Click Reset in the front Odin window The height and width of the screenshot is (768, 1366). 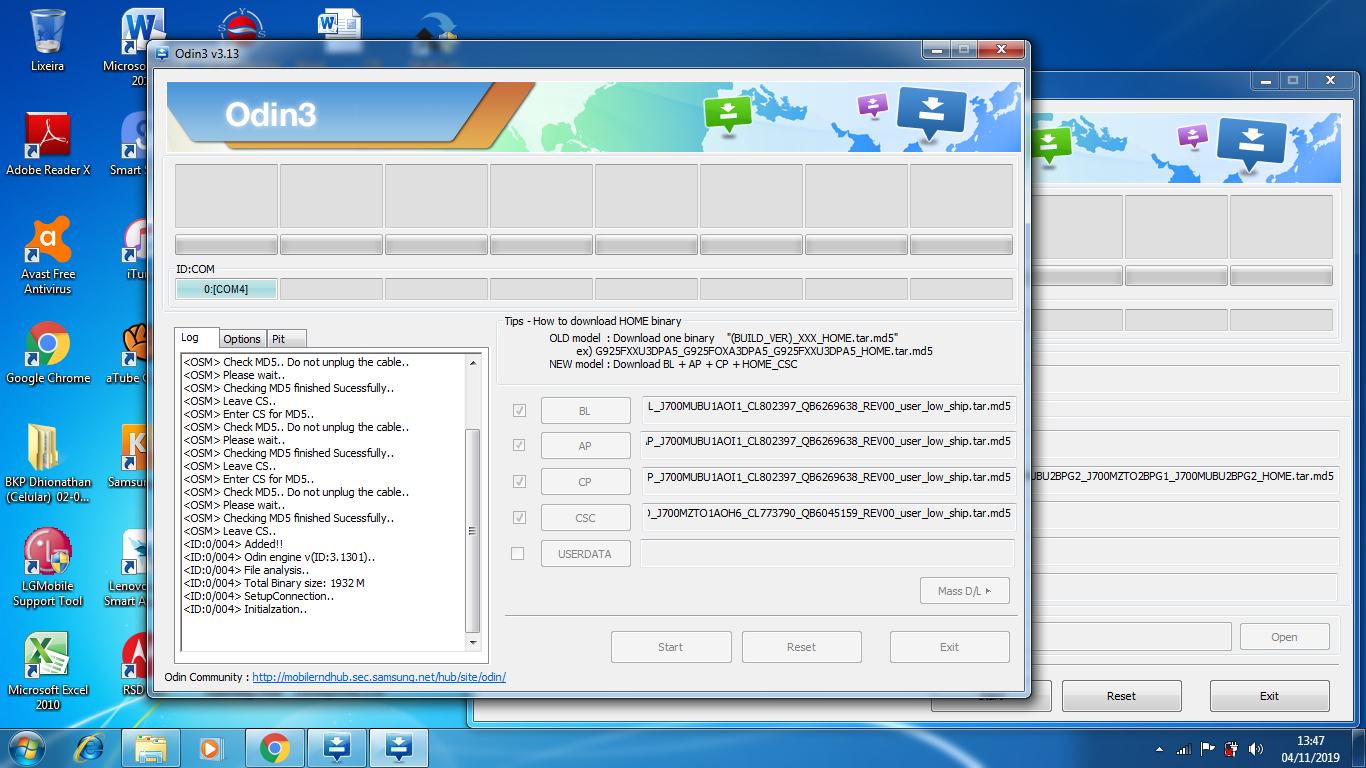coord(801,647)
